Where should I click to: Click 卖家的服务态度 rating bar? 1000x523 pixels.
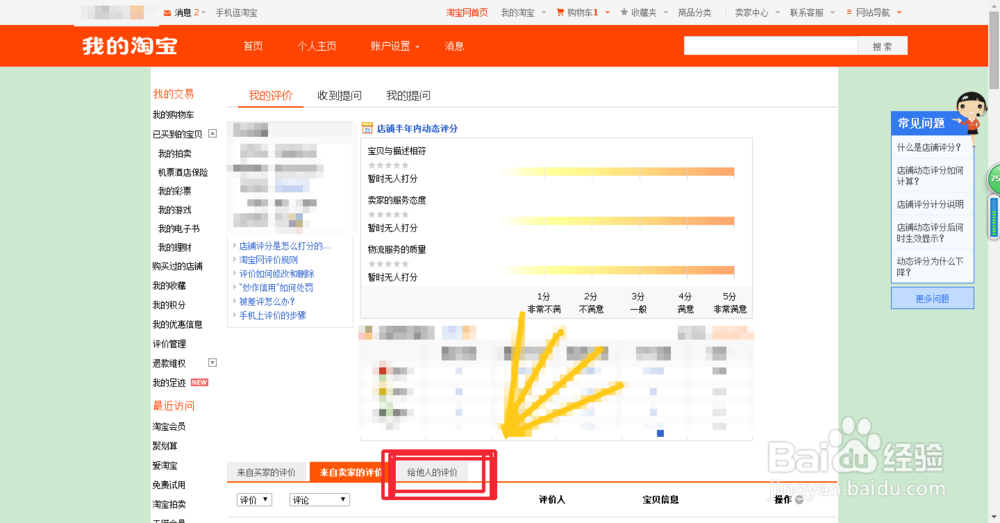click(617, 221)
